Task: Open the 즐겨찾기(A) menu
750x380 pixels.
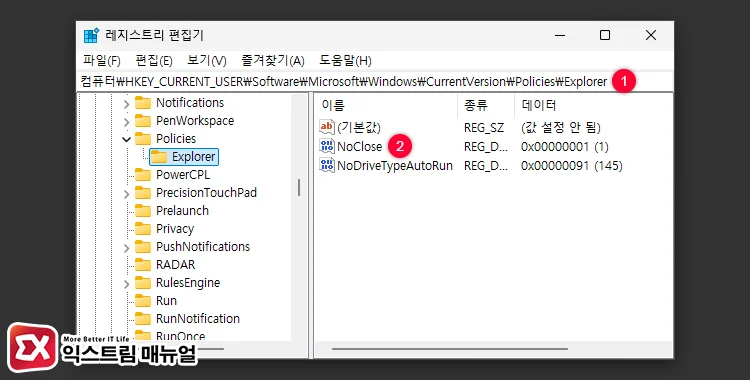Action: 273,61
